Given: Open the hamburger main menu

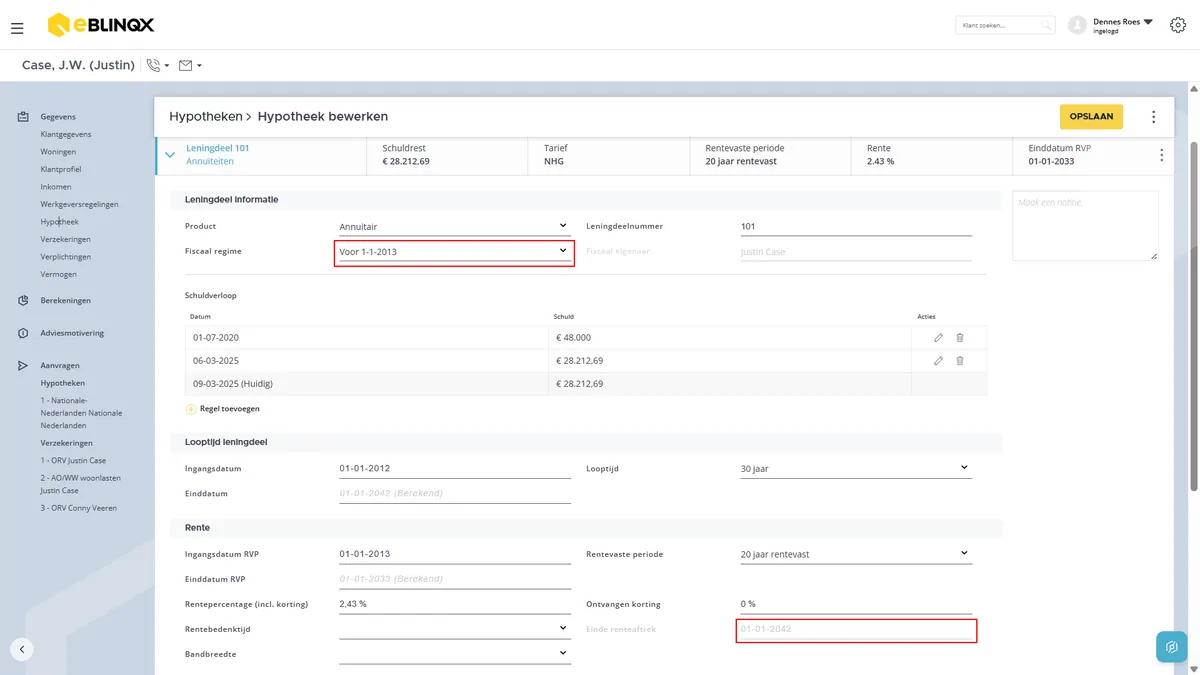Looking at the screenshot, I should [x=17, y=28].
